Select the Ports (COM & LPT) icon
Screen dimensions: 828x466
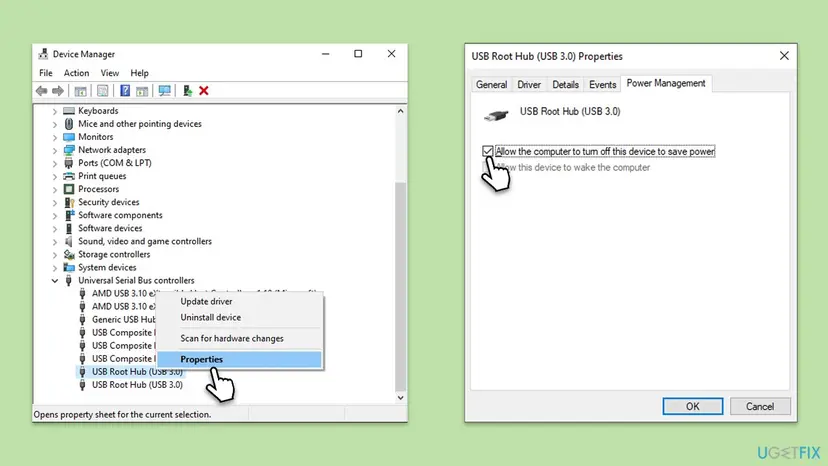click(x=69, y=163)
